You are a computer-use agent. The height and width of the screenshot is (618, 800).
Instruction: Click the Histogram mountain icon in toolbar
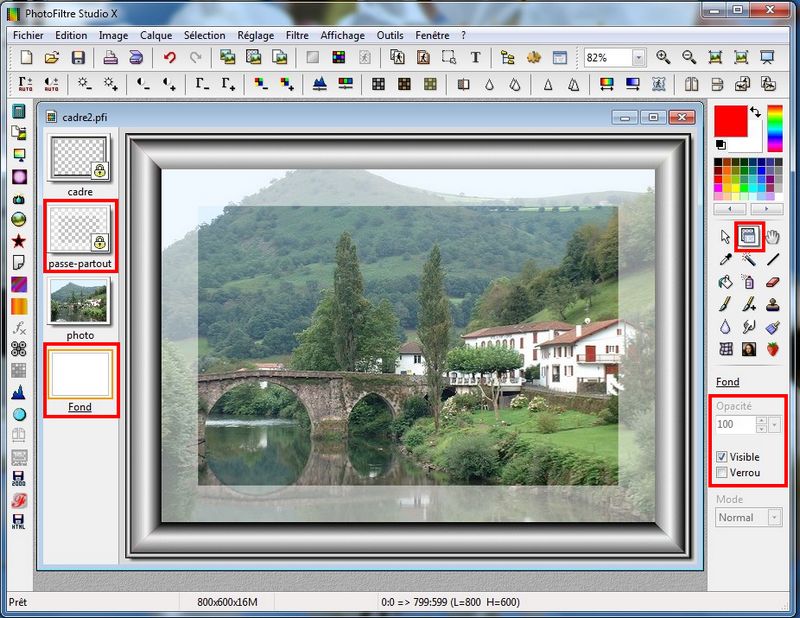click(319, 84)
